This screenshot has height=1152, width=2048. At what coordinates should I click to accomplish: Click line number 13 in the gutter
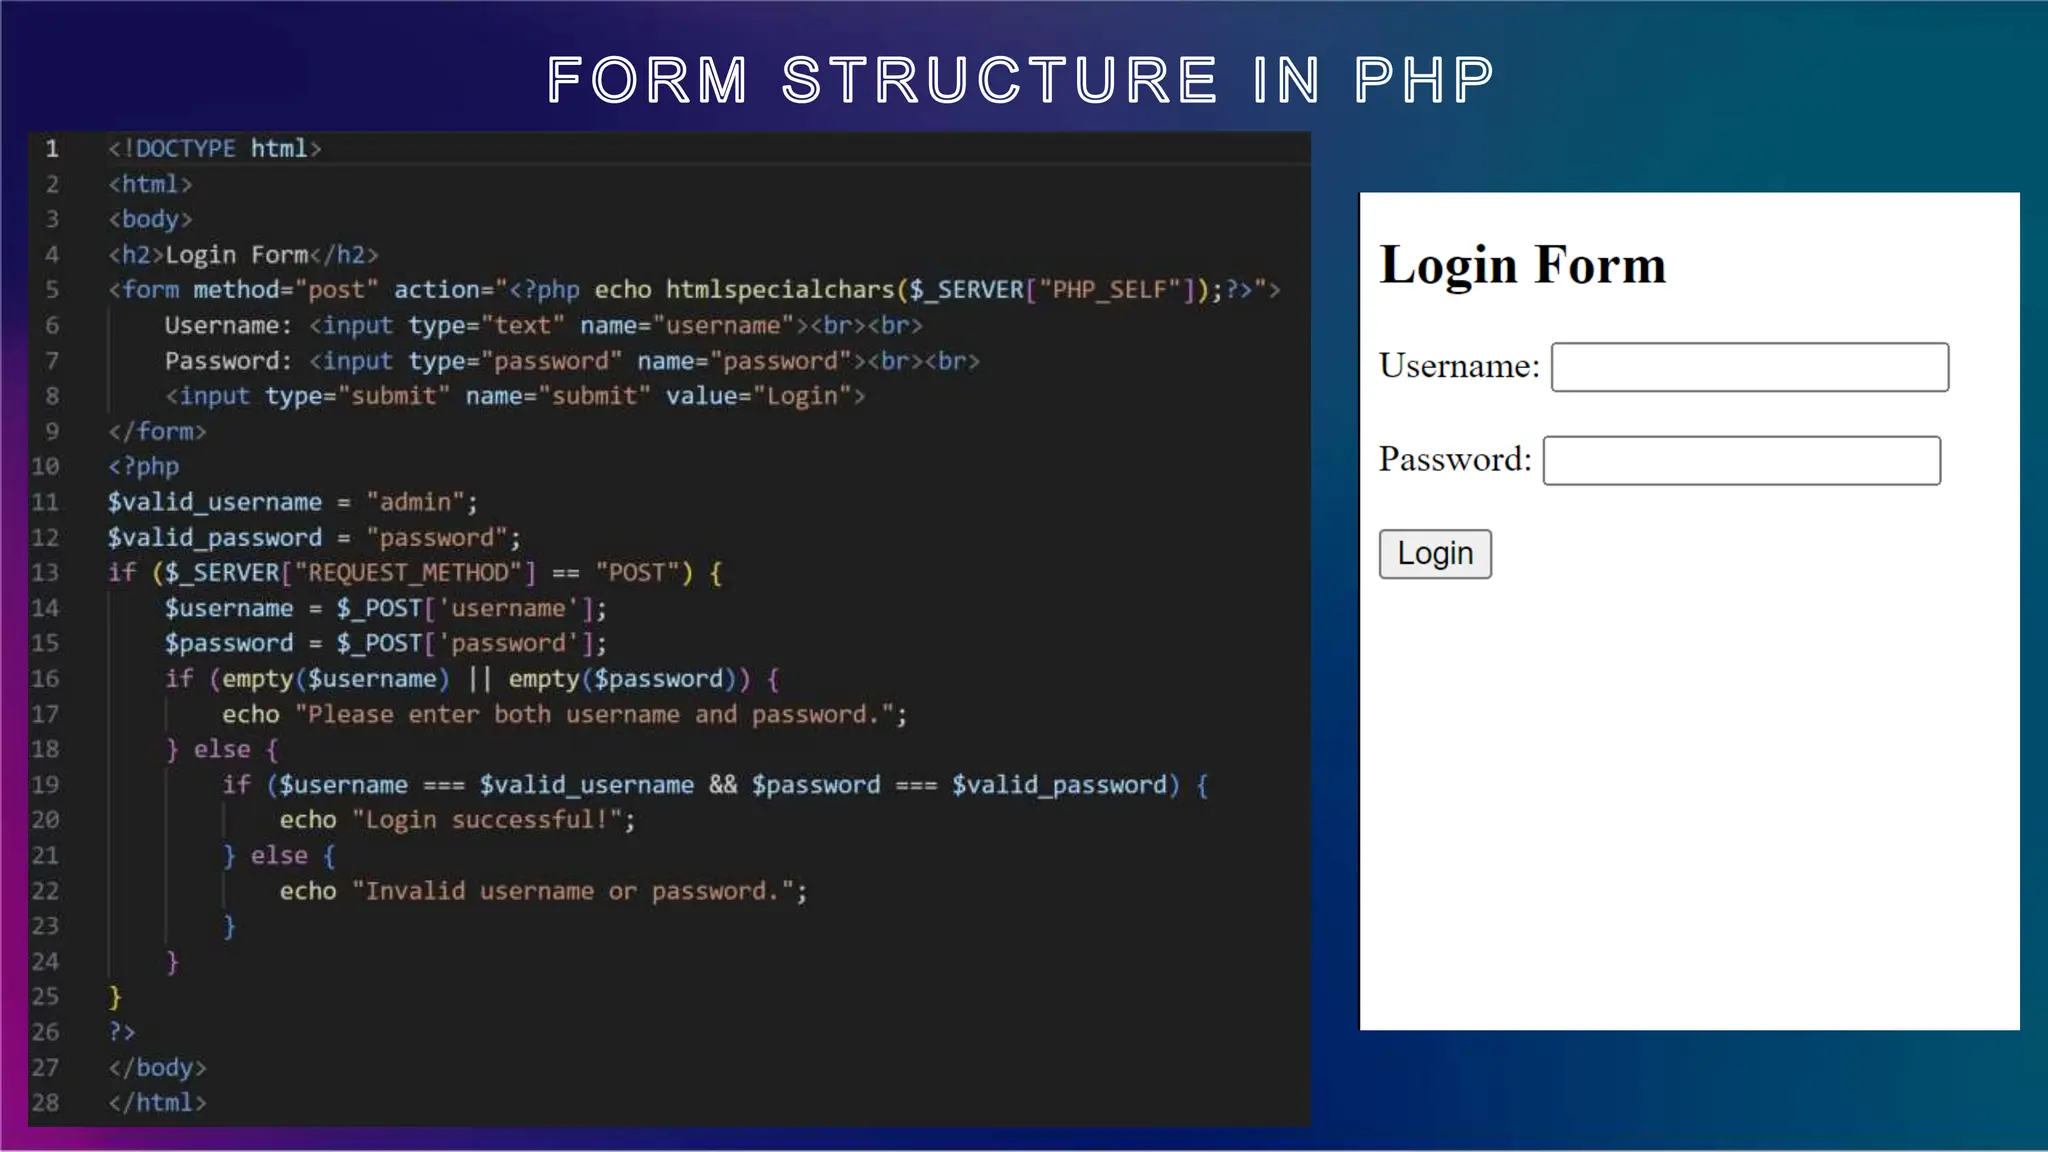point(45,573)
